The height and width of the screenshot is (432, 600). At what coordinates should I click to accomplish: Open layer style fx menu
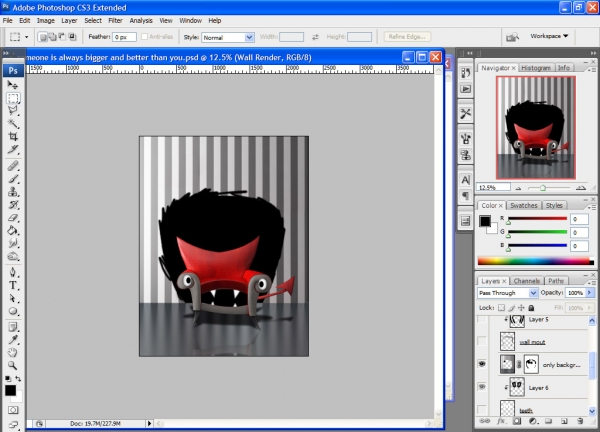point(501,421)
